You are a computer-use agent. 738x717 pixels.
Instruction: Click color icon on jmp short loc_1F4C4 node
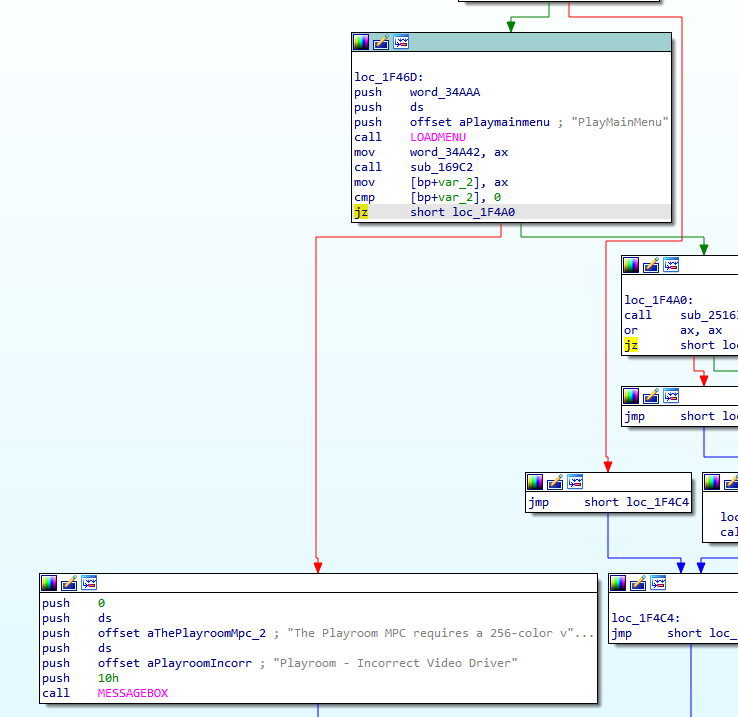coord(535,483)
